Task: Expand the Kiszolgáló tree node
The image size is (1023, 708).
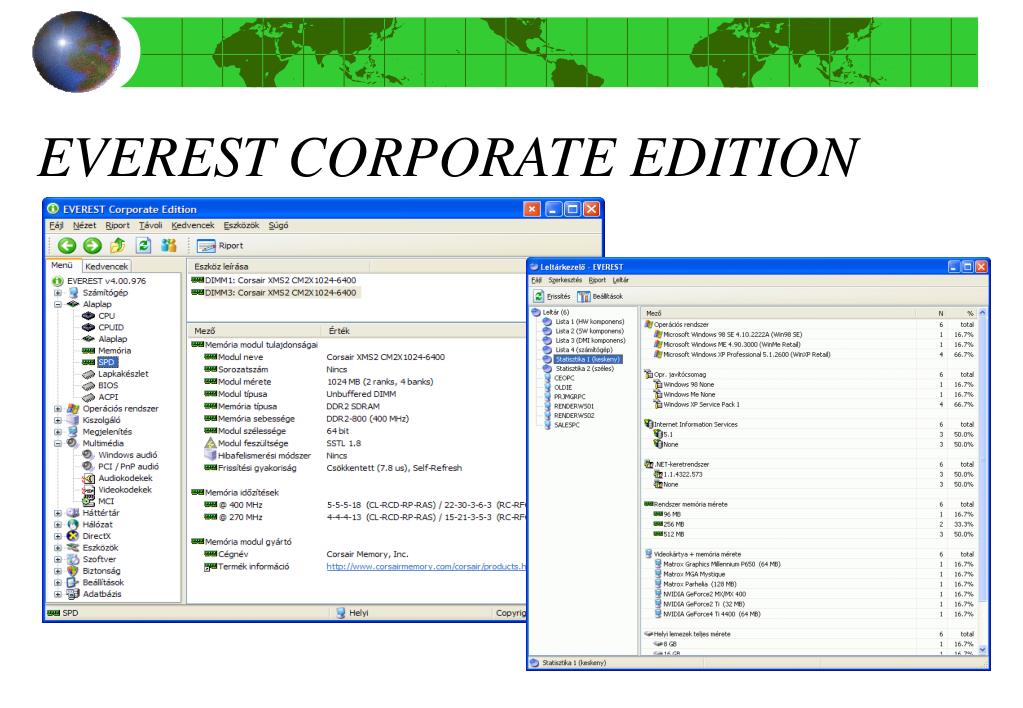Action: click(x=58, y=420)
